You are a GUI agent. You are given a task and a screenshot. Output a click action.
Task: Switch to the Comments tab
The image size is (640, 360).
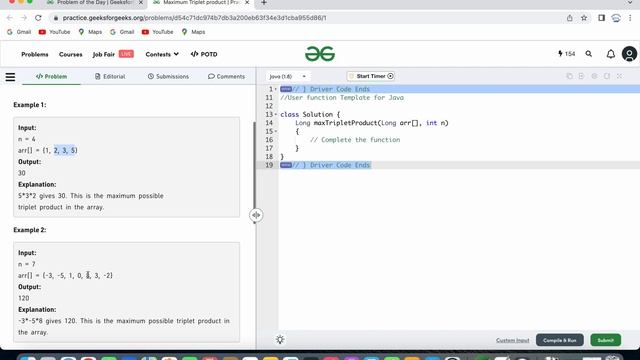[x=226, y=76]
